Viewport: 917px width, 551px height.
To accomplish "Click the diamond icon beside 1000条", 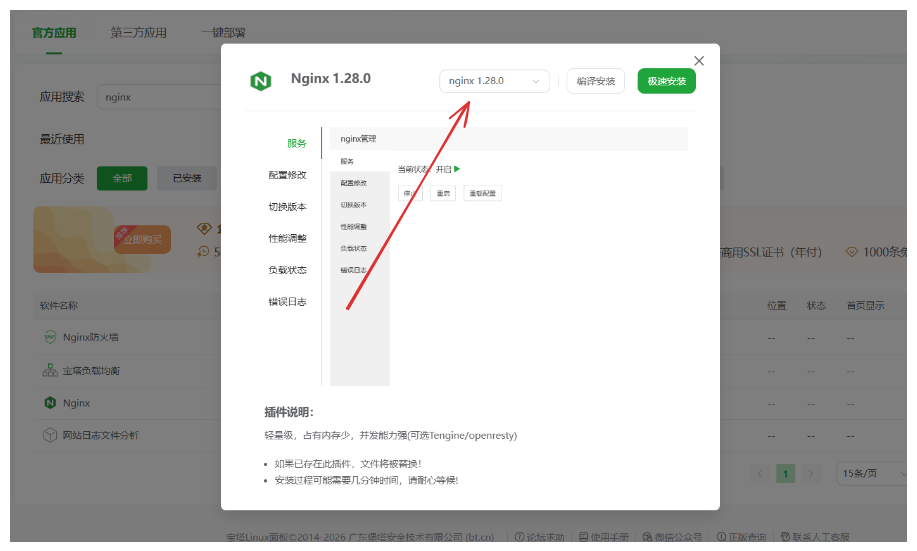I will [852, 253].
